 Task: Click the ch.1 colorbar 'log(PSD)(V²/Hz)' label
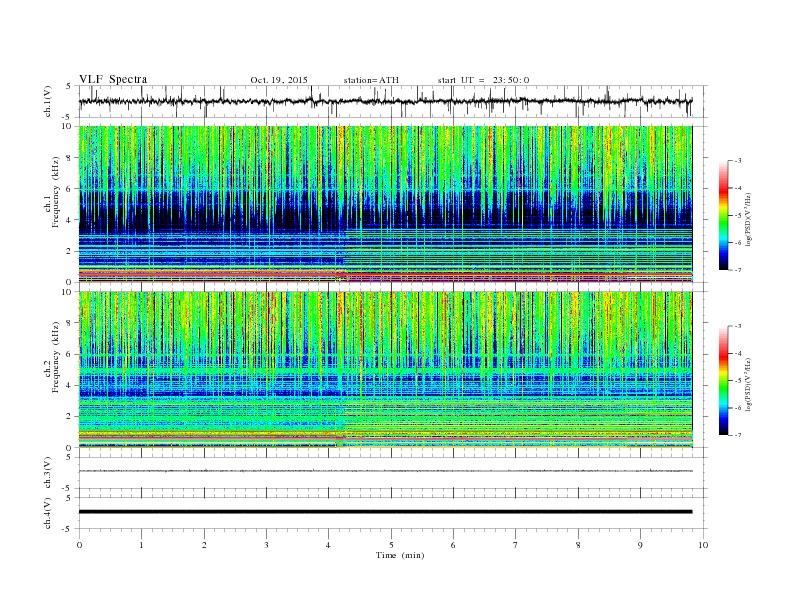point(749,218)
